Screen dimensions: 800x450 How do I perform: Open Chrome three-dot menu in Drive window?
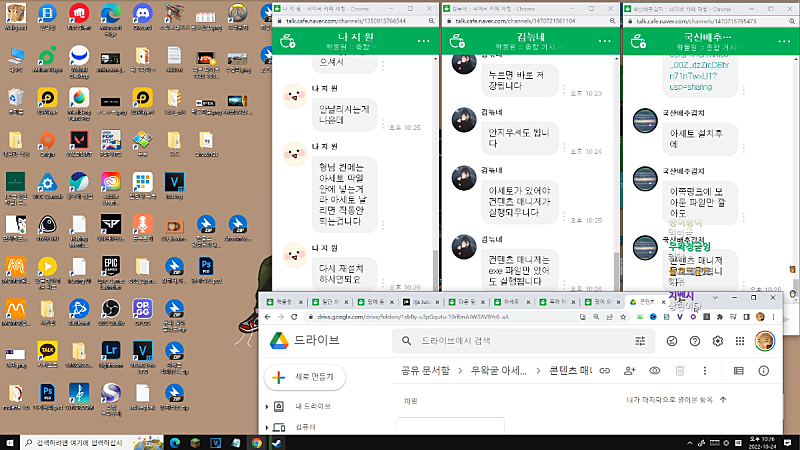[773, 317]
